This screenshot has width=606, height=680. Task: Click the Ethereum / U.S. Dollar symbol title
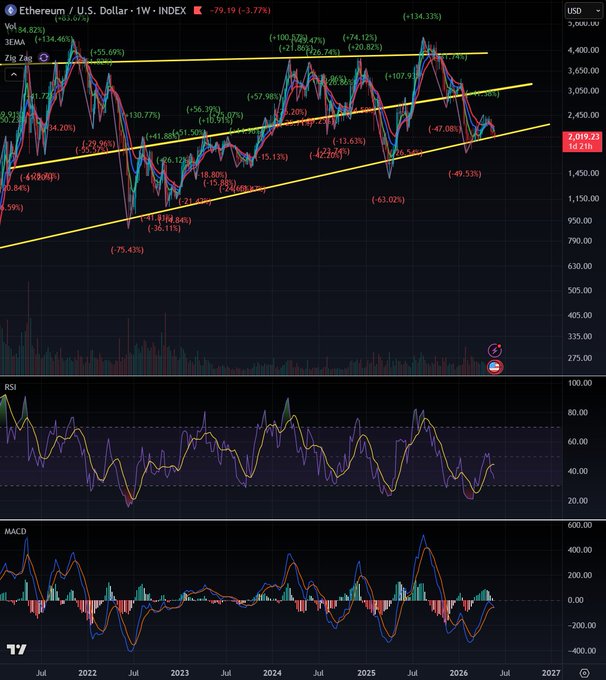[74, 10]
